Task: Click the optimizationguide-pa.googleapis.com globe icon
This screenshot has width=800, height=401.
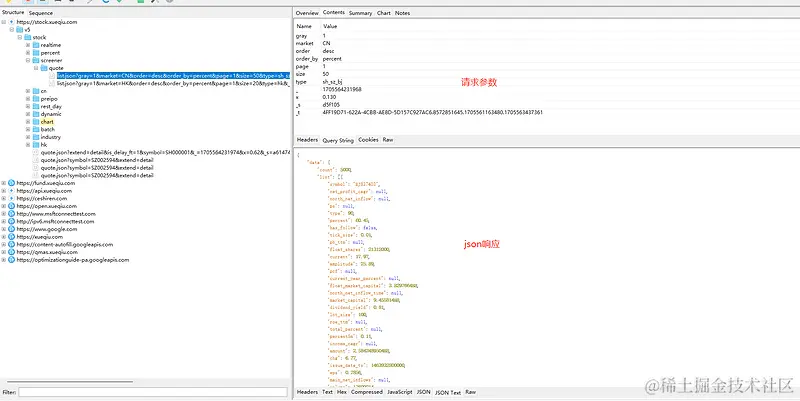Action: [12, 260]
